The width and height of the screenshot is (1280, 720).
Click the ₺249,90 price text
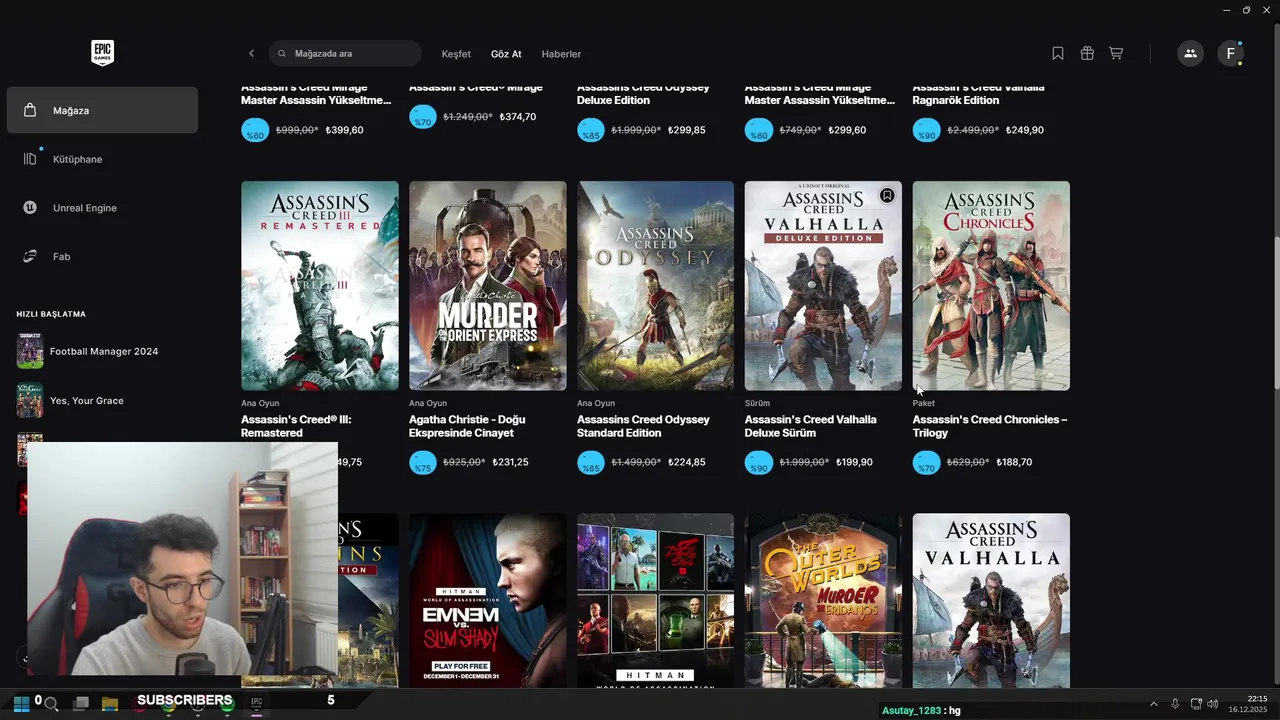click(1025, 130)
